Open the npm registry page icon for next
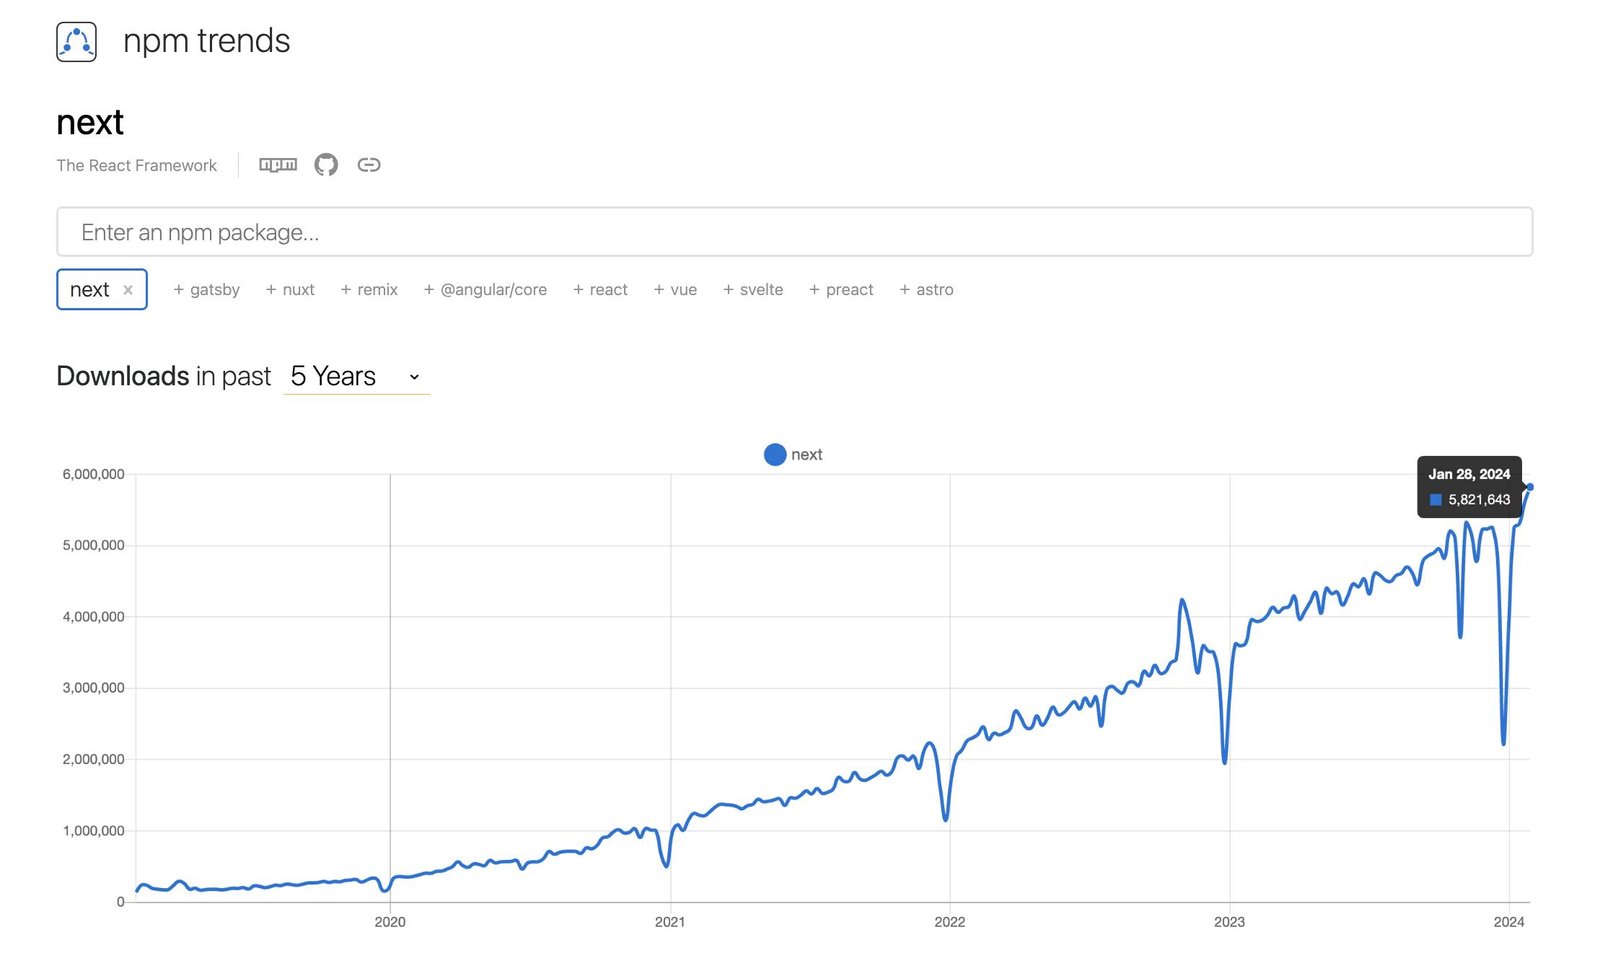Viewport: 1600px width, 974px height. click(277, 164)
